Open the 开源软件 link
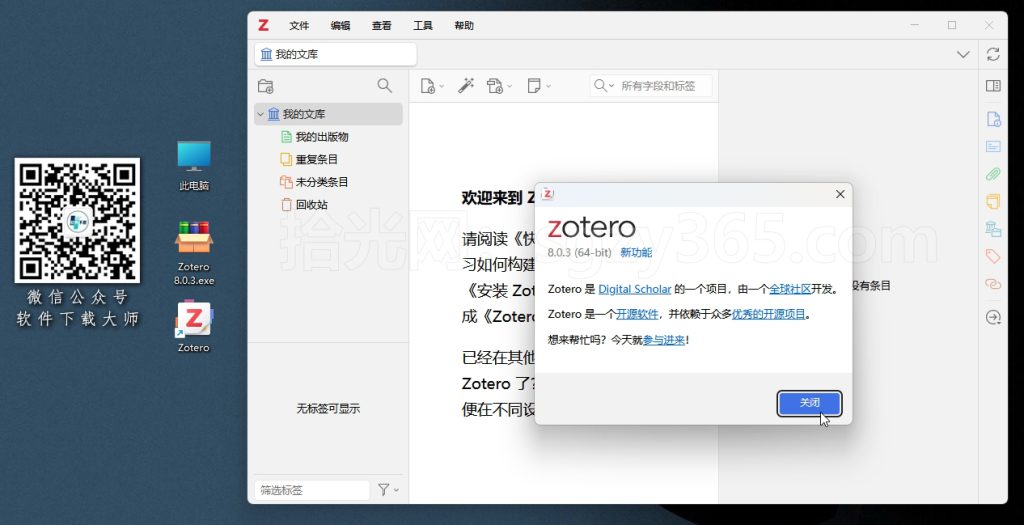 click(637, 314)
